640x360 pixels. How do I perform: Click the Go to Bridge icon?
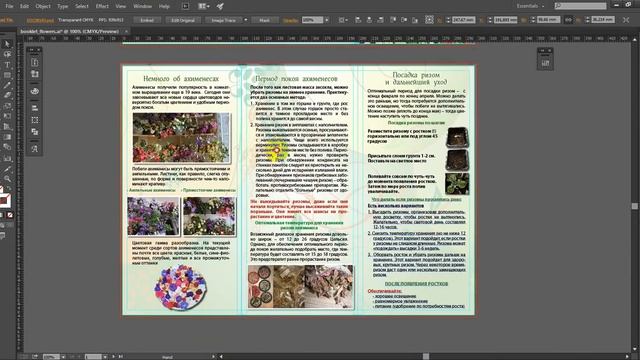tap(185, 6)
